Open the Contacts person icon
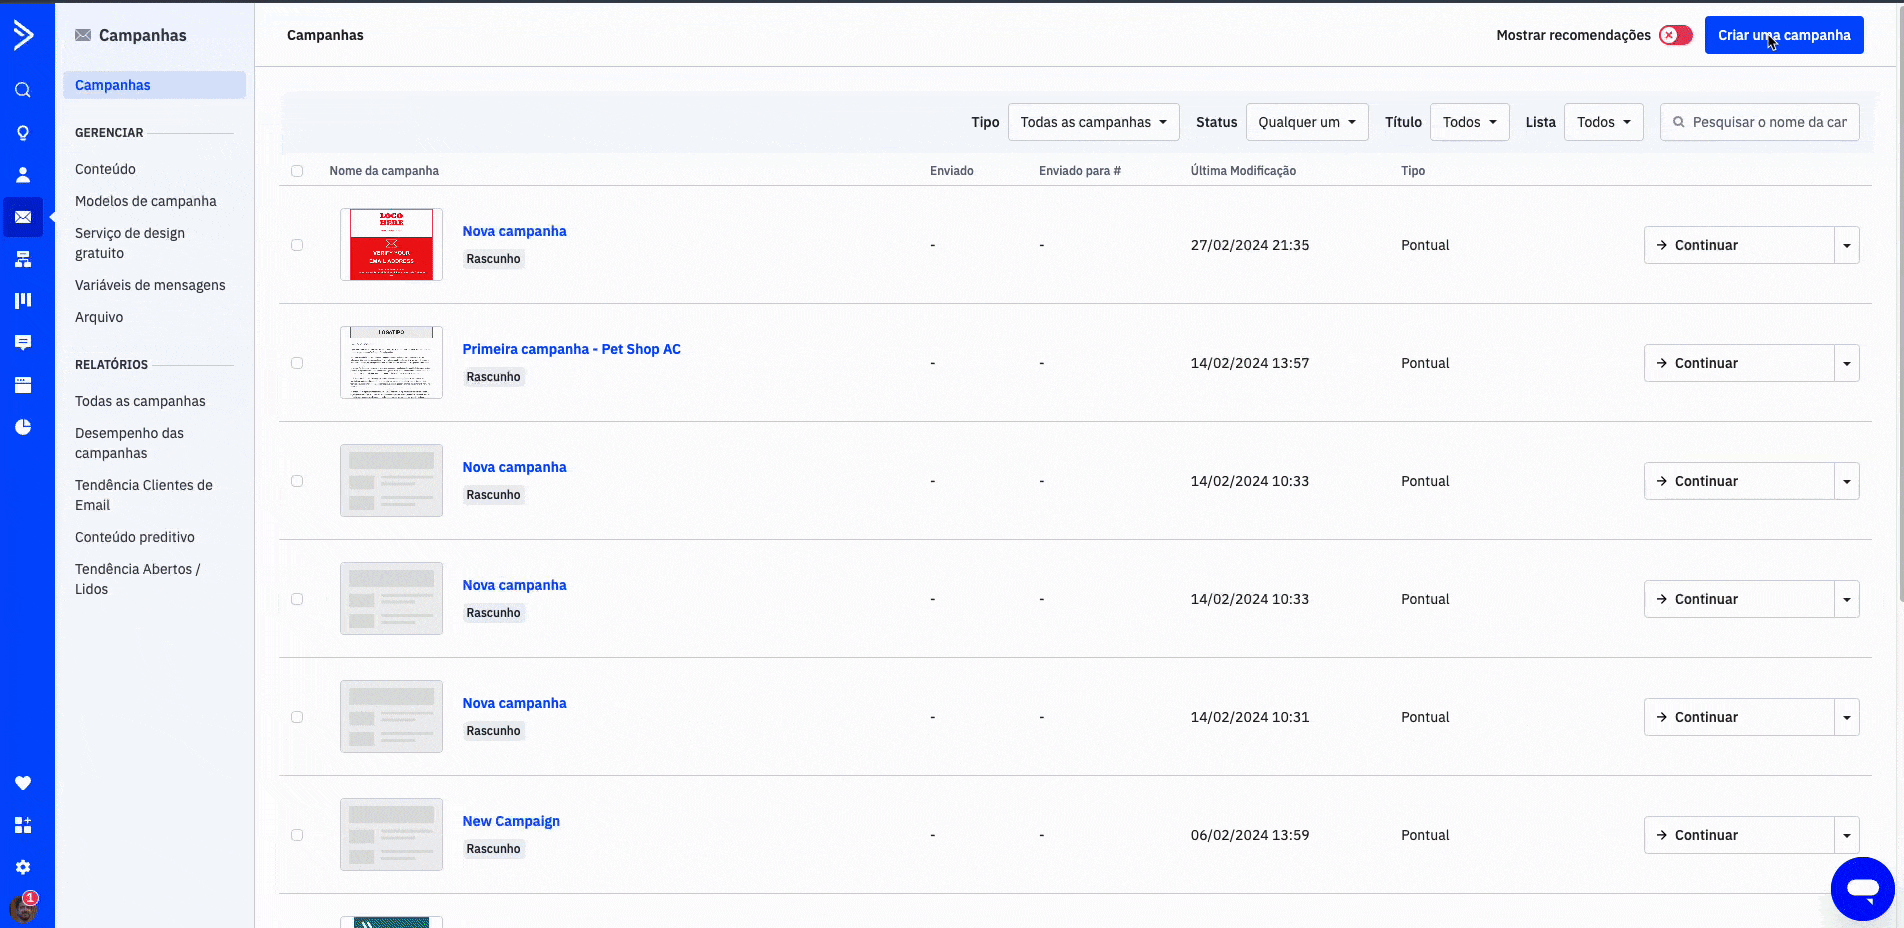The height and width of the screenshot is (928, 1904). pos(22,175)
